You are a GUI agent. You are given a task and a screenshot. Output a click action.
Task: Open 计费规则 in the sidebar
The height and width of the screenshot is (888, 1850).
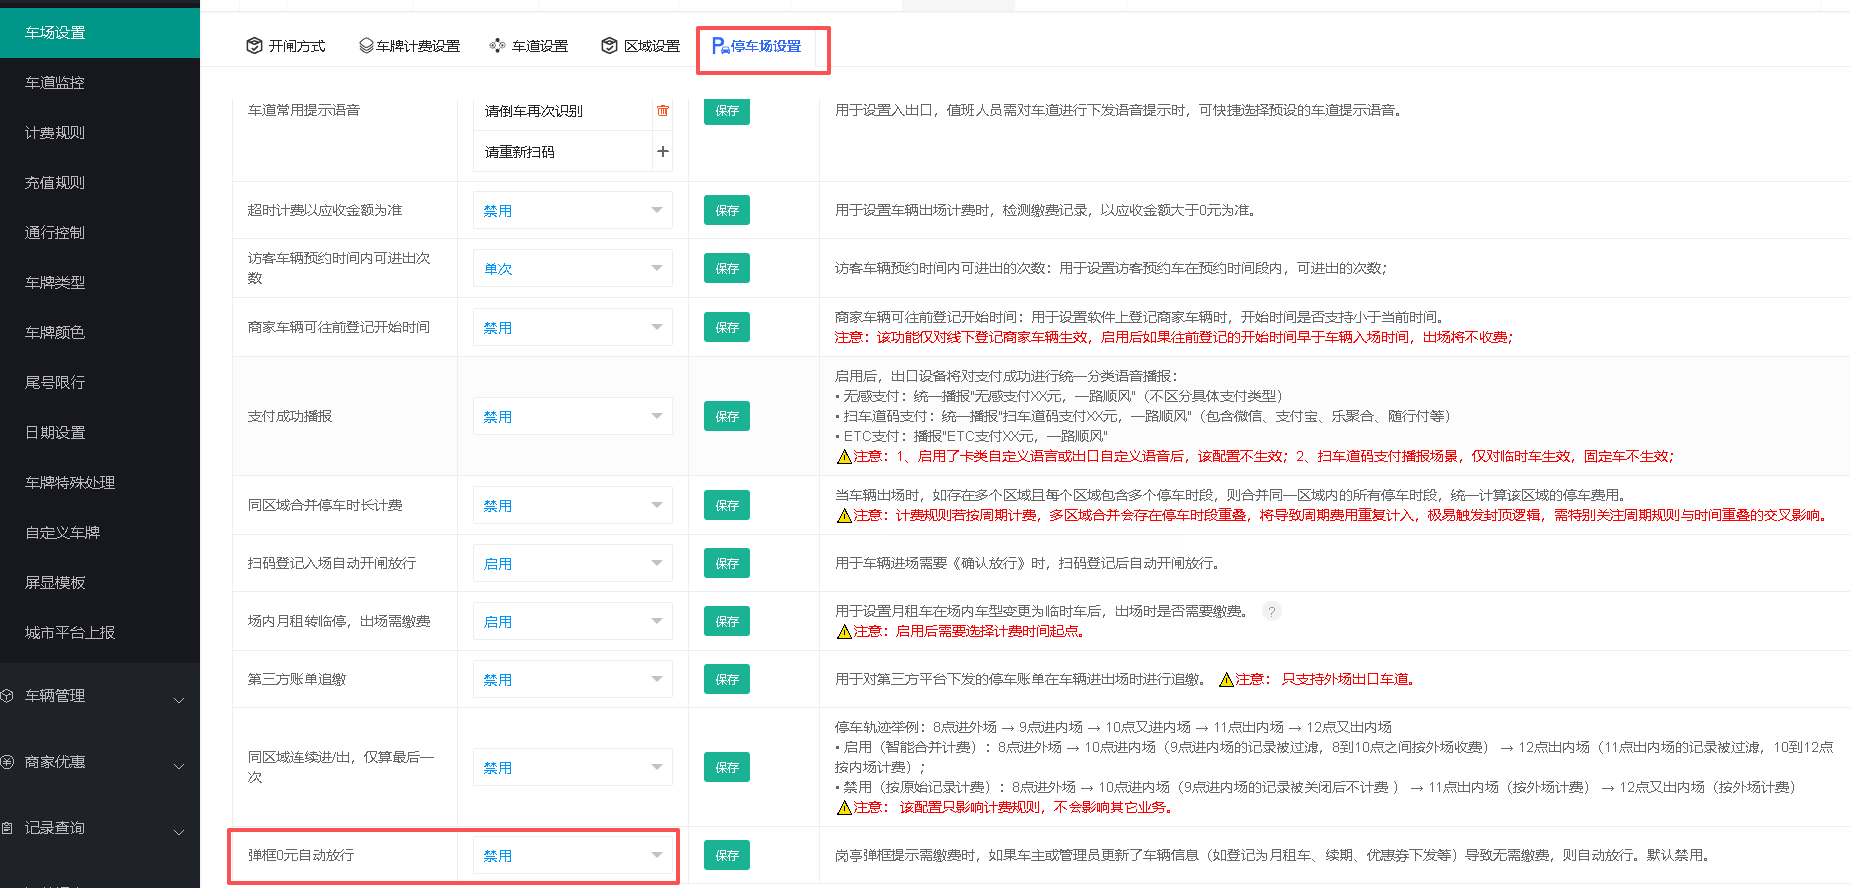tap(100, 133)
